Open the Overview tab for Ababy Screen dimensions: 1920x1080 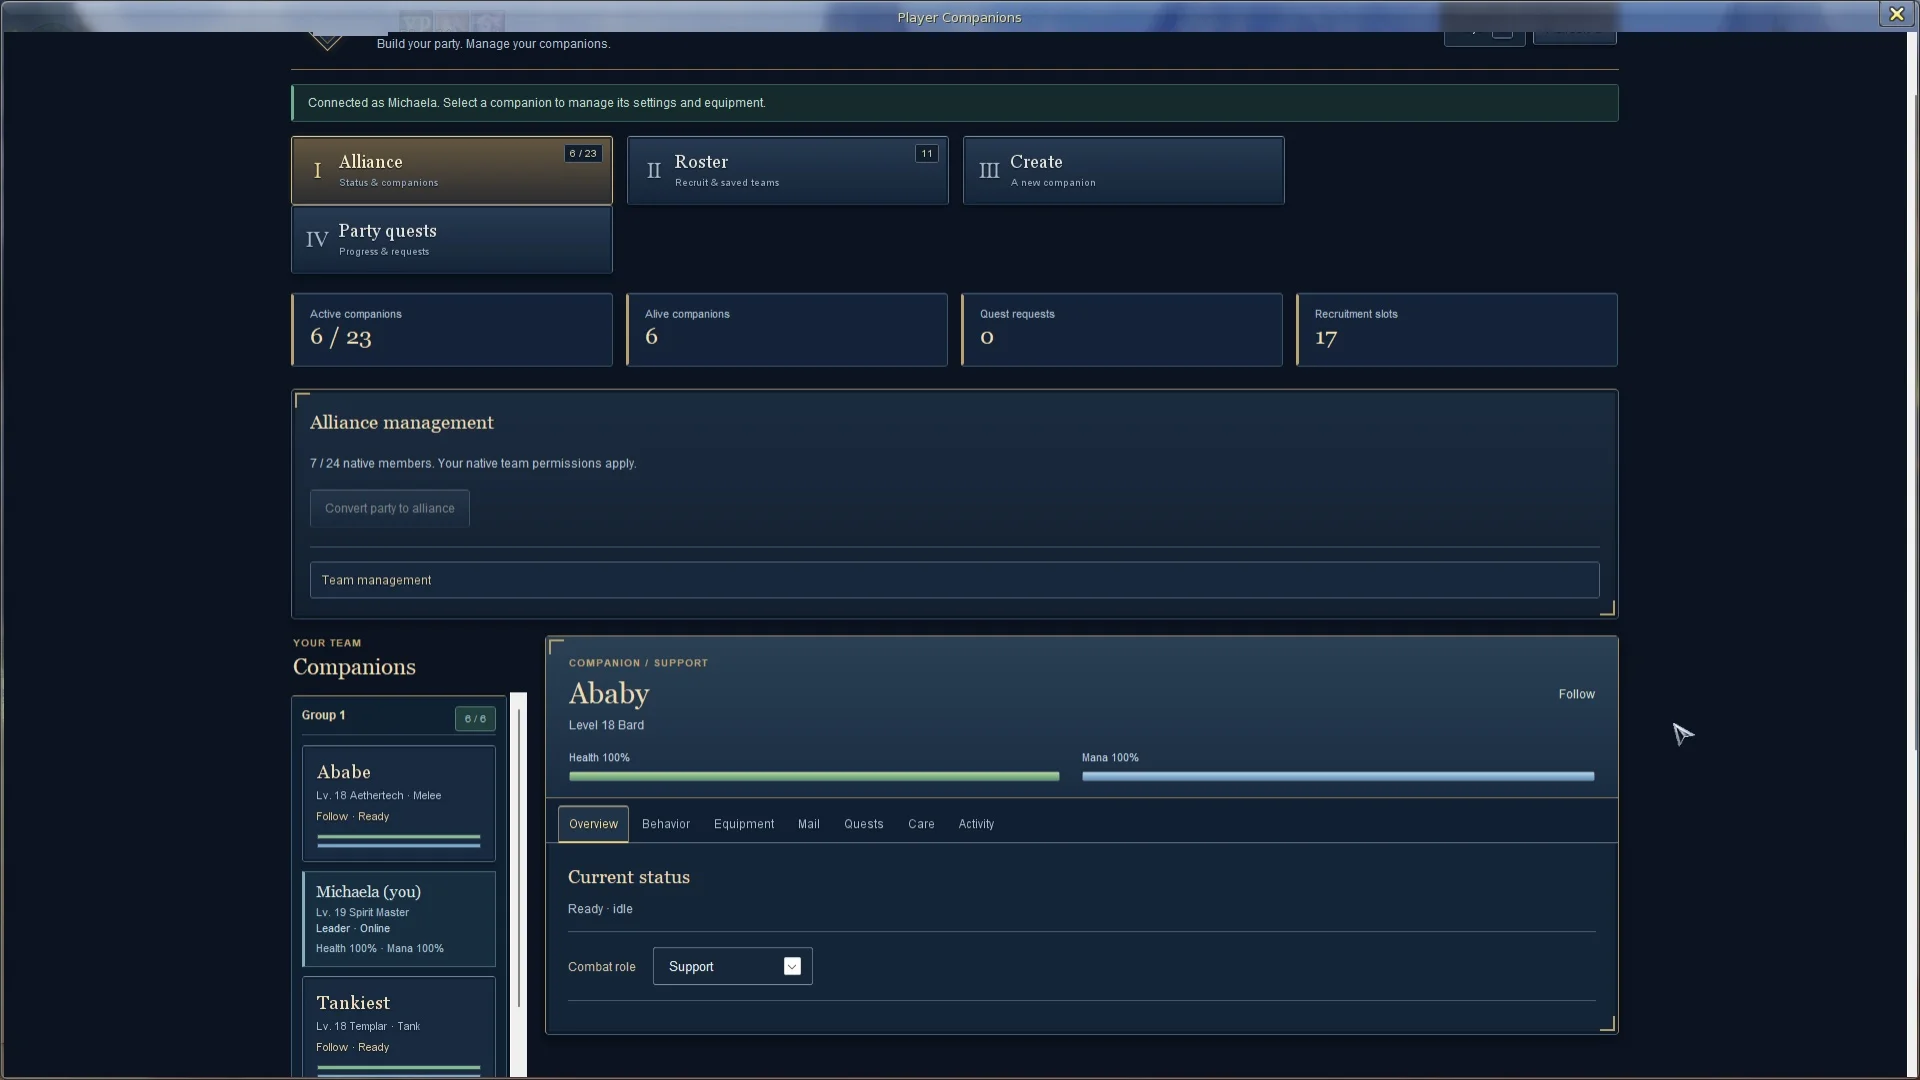(593, 824)
